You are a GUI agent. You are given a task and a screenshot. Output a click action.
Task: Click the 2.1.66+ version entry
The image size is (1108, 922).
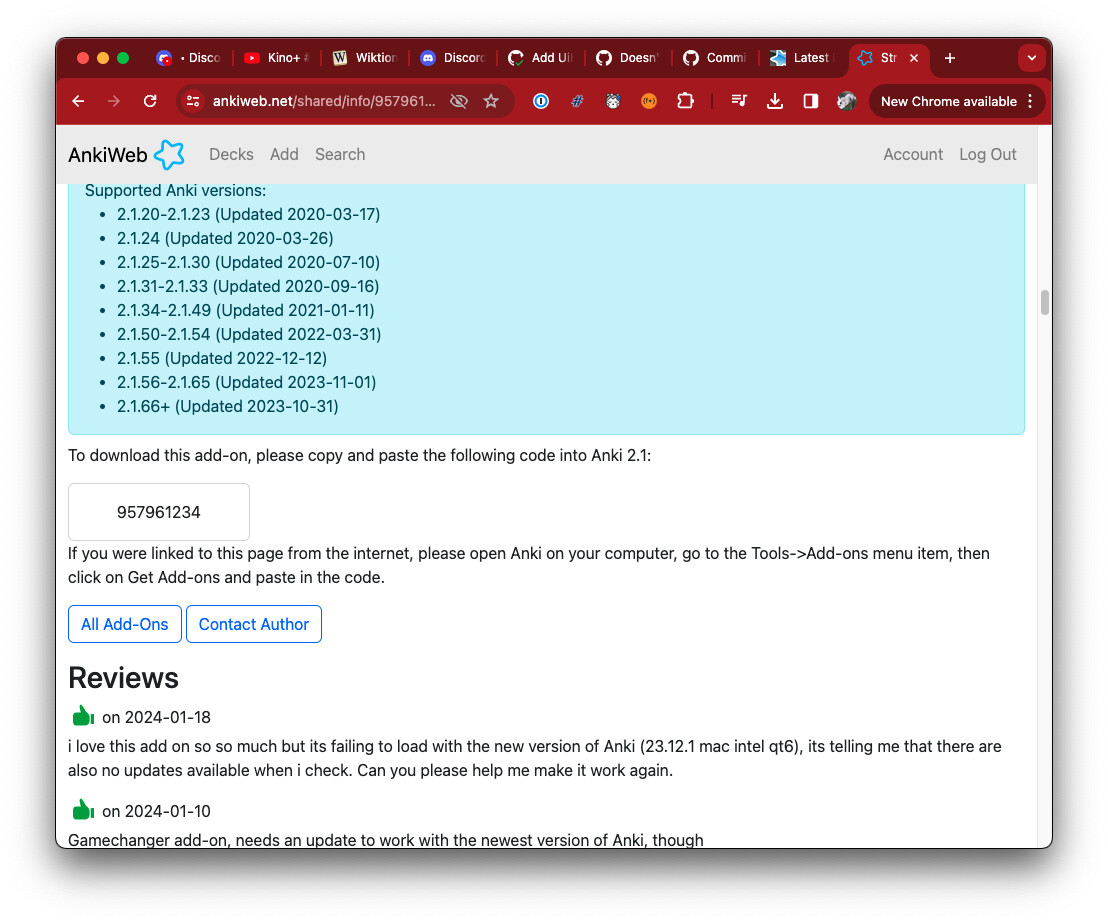(x=228, y=407)
